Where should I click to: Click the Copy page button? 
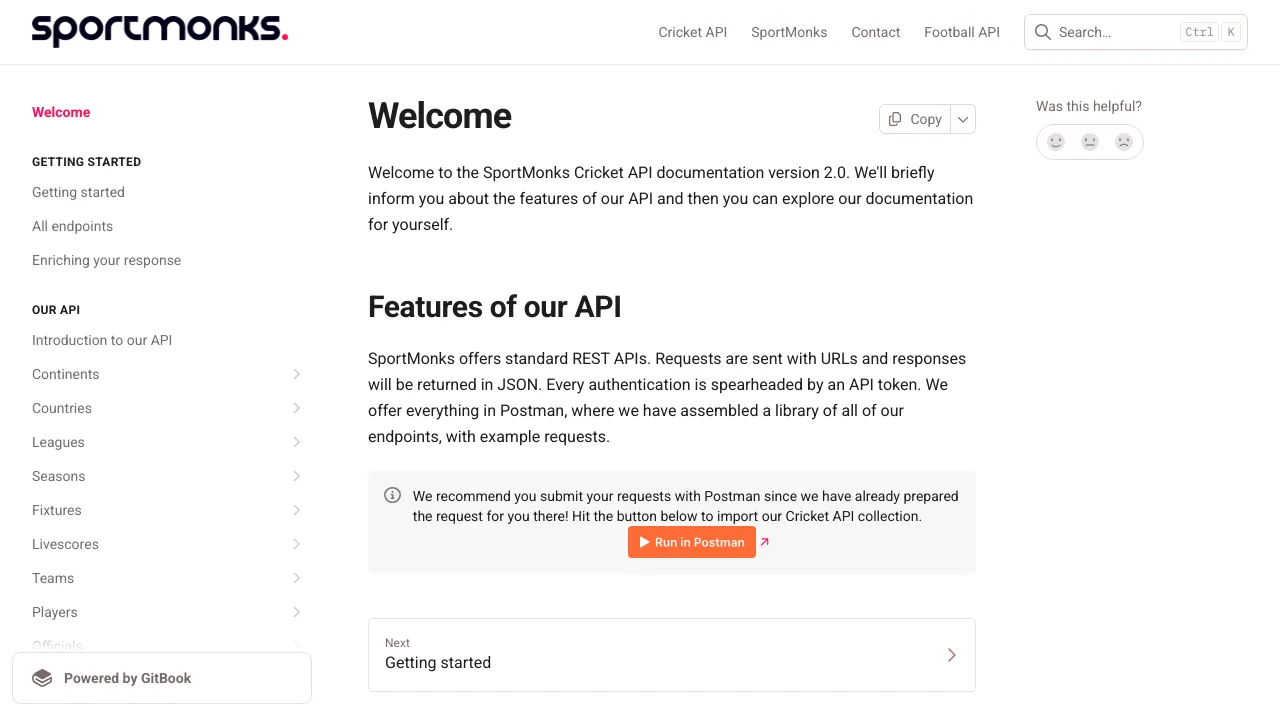tap(915, 119)
